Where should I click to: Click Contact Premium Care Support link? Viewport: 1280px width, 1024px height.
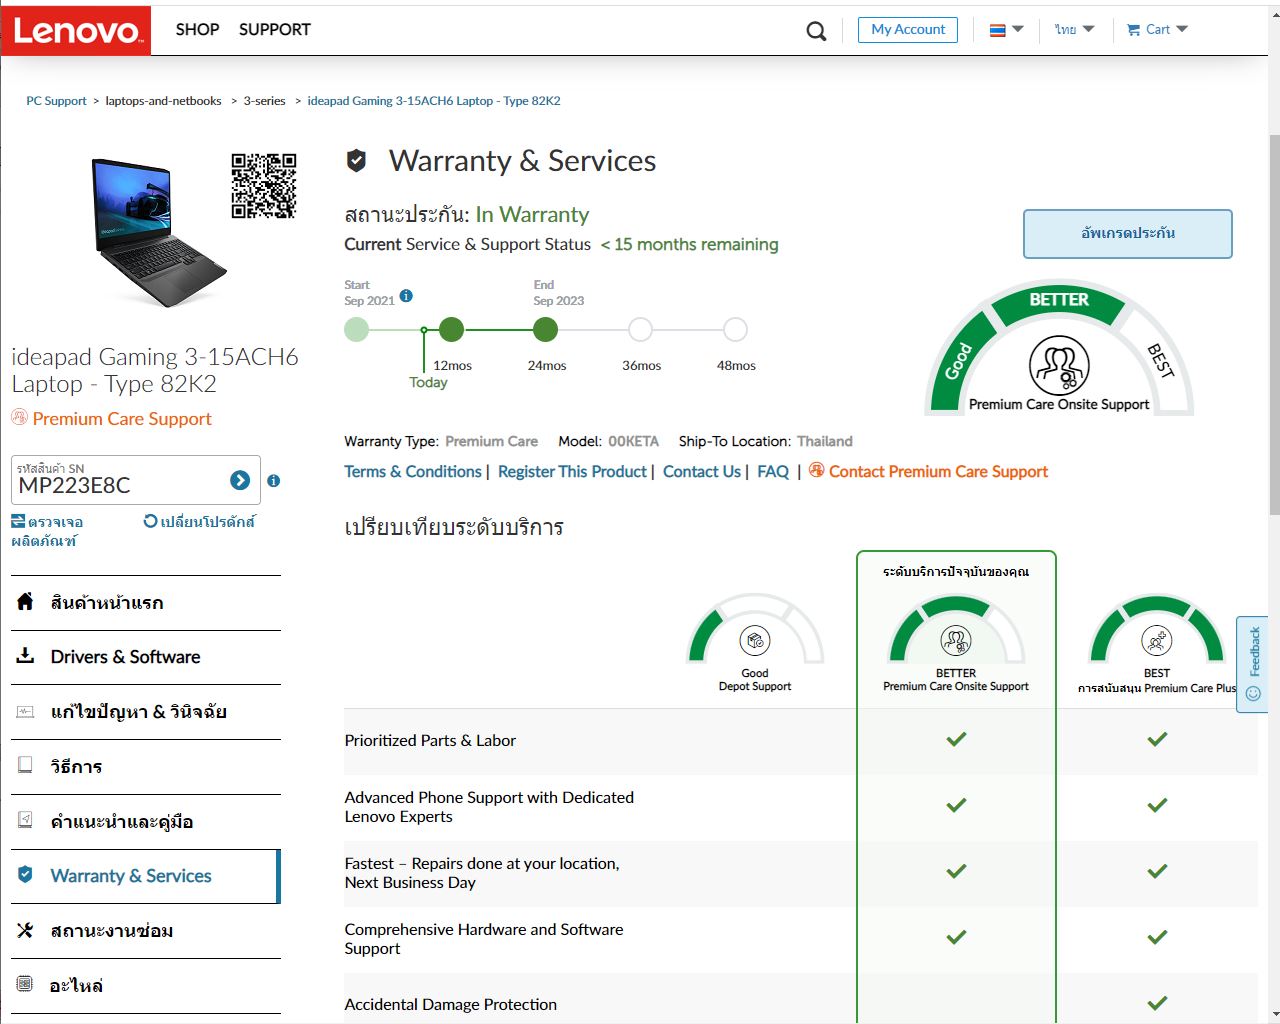[937, 472]
